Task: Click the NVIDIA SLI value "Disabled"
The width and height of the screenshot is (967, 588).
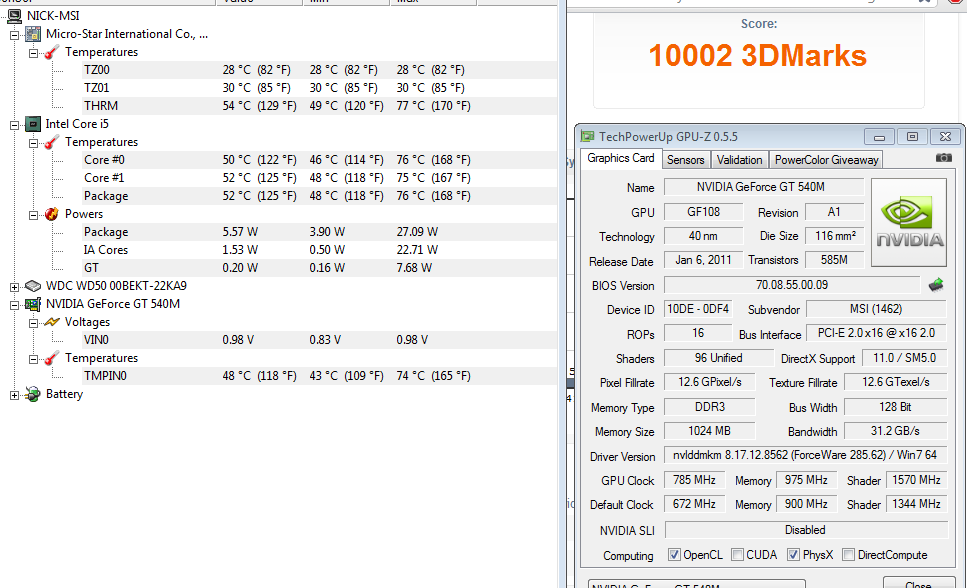Action: click(805, 530)
